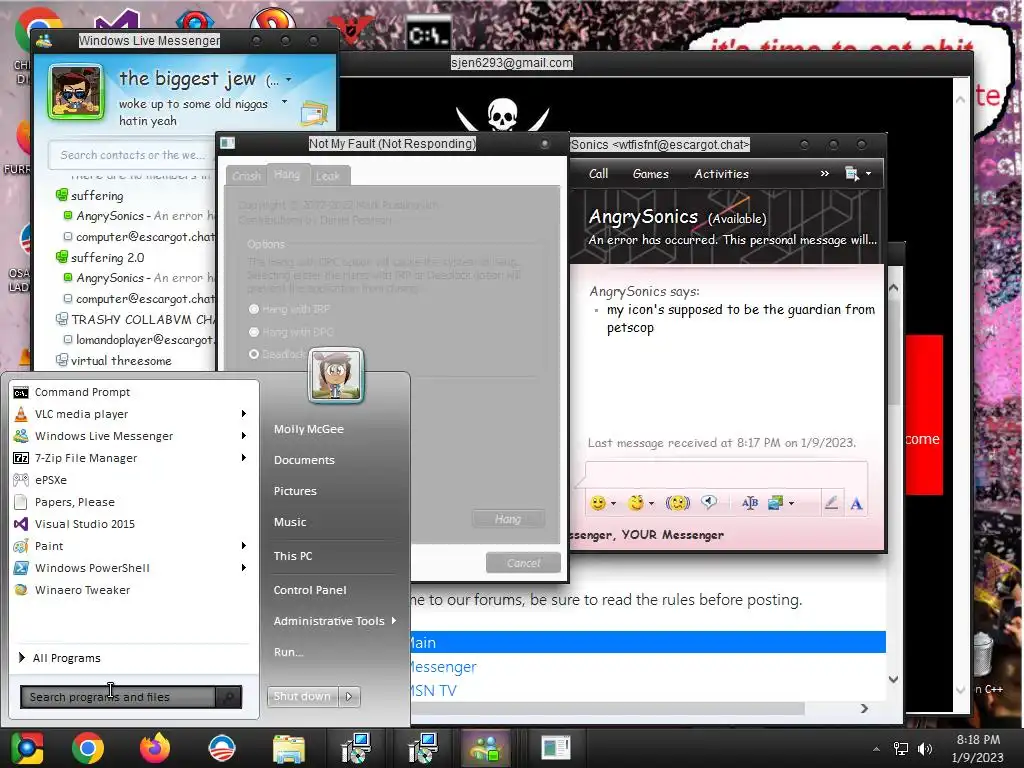Expand Paint jump list arrow

[x=244, y=545]
